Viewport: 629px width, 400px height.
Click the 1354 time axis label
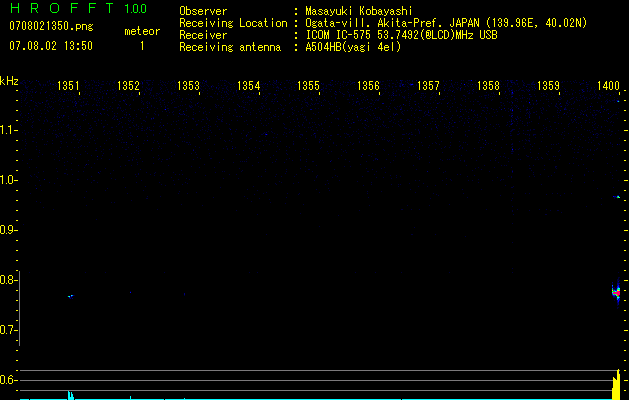tap(248, 86)
